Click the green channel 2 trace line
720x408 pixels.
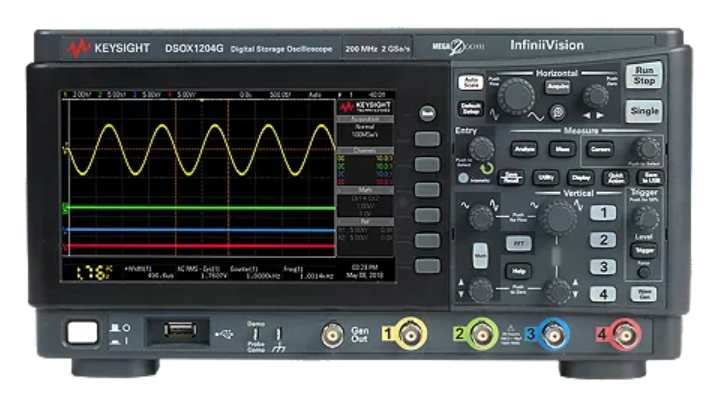coord(202,208)
